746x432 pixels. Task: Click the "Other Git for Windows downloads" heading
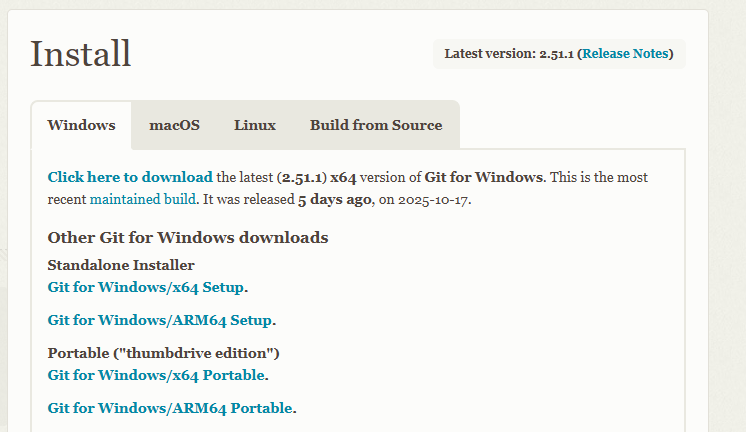tap(188, 238)
